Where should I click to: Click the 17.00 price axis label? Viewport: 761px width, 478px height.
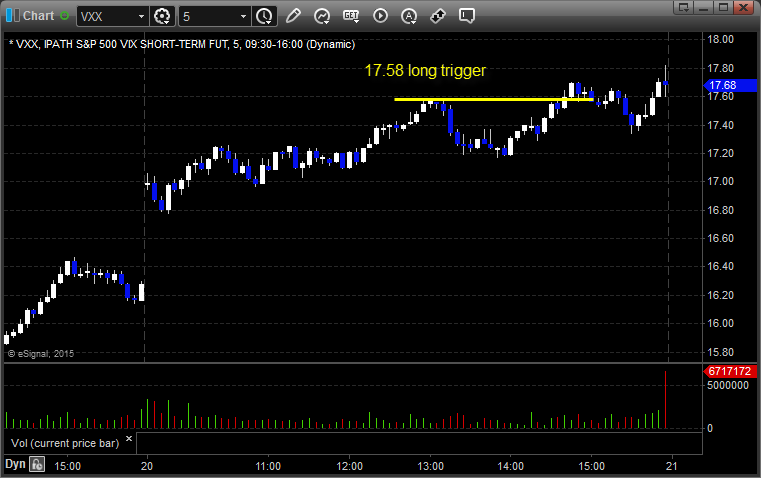pyautogui.click(x=721, y=181)
